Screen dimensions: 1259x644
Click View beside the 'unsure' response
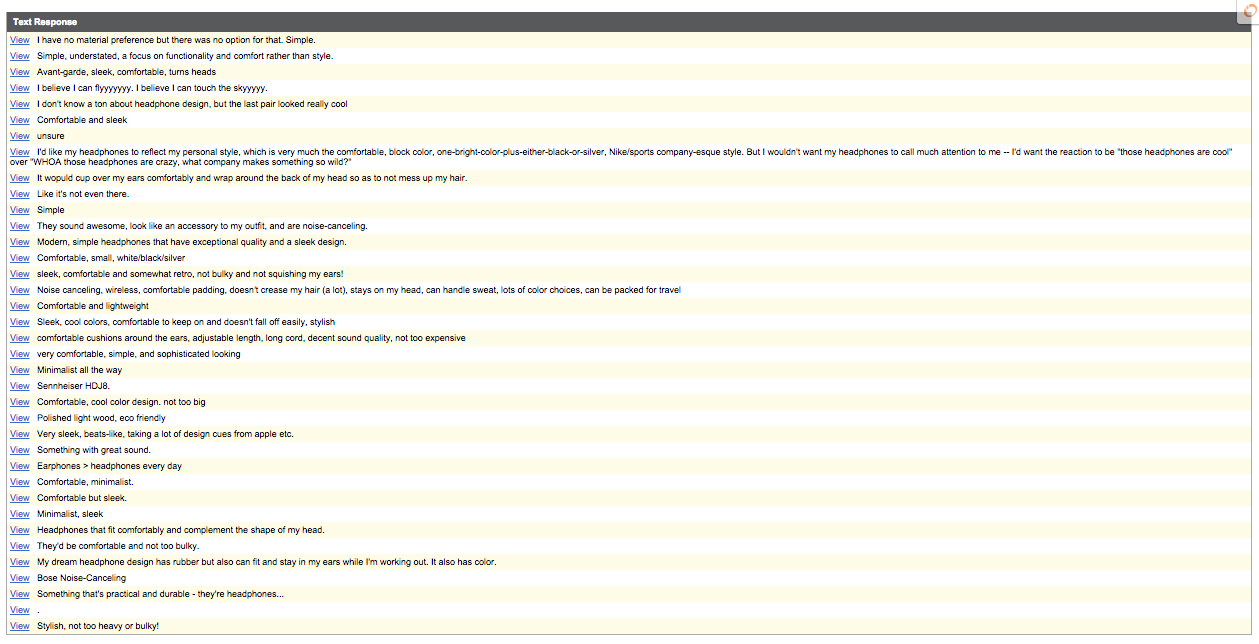point(19,136)
